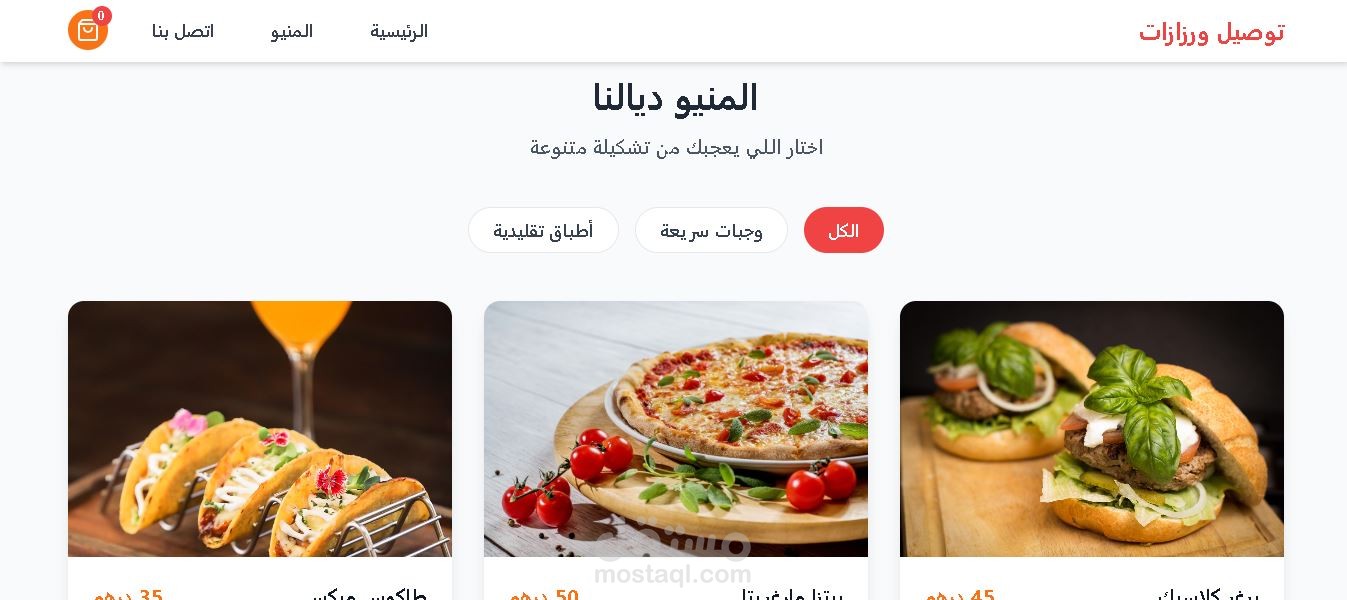The image size is (1347, 600).
Task: Click the طاكوس ميكس item title
Action: pos(370,595)
